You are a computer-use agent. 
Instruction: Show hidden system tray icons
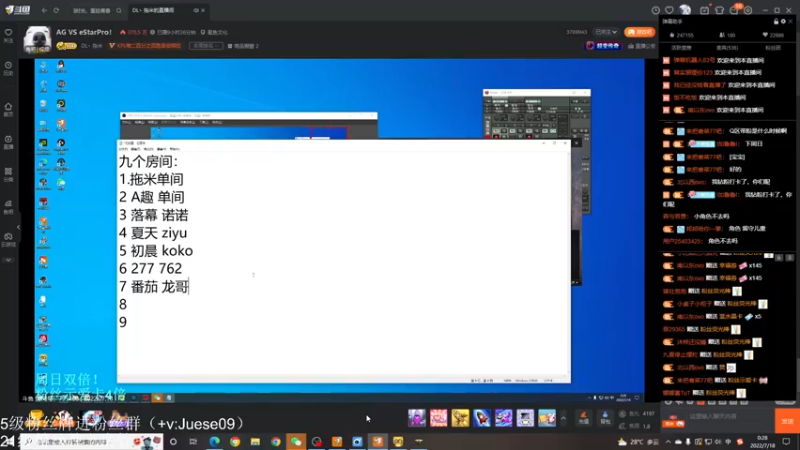(x=668, y=442)
